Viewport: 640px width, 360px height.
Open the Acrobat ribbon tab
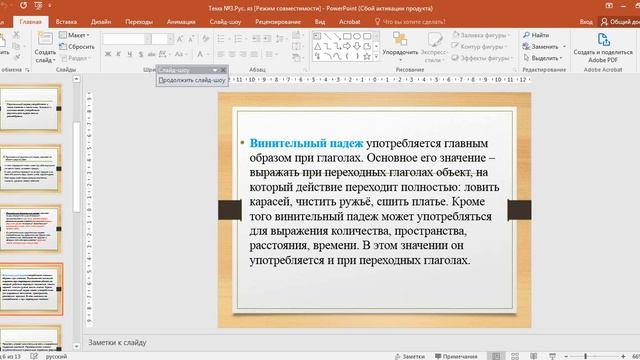[349, 22]
